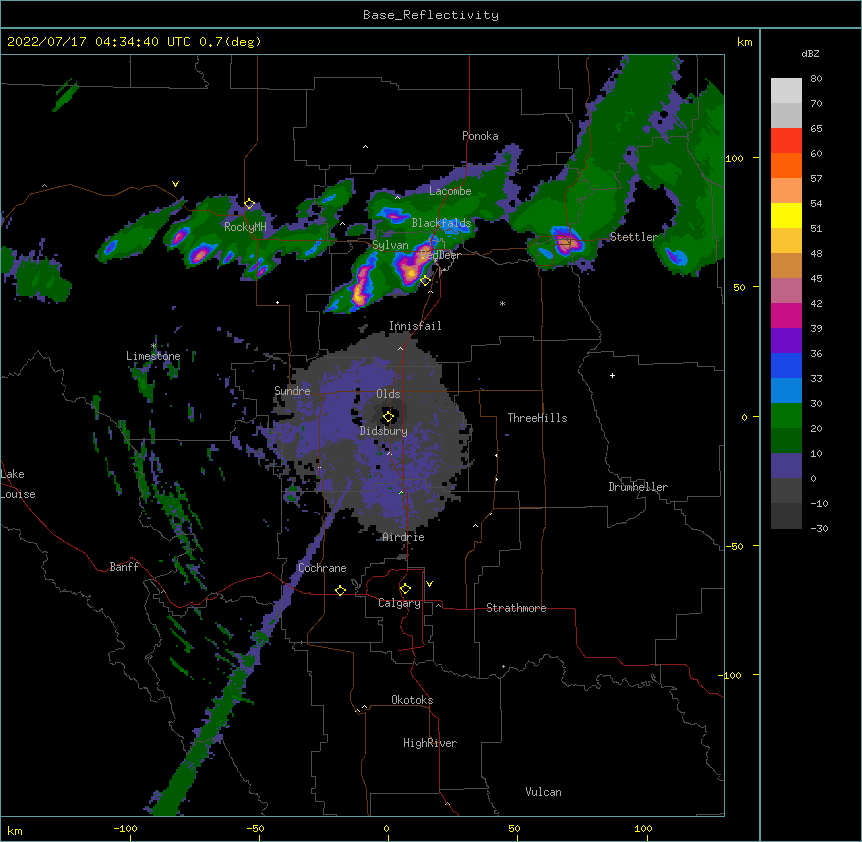
Task: Click the RockyMH map label
Action: point(245,227)
